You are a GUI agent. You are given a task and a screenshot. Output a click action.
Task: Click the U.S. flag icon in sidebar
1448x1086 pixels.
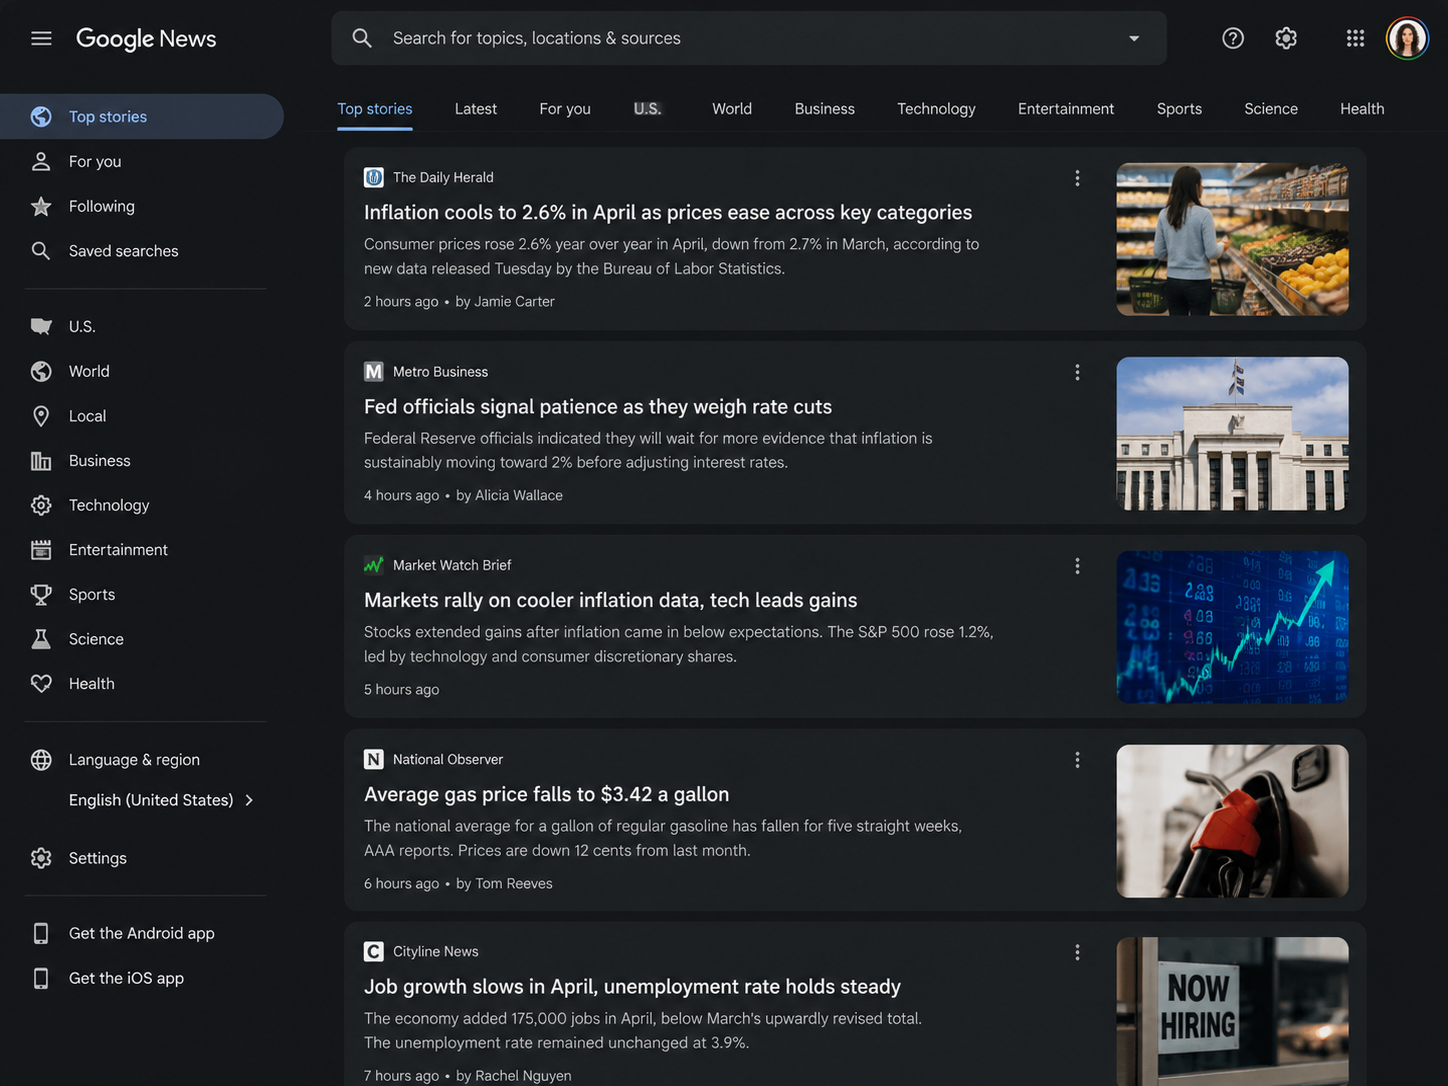point(41,326)
